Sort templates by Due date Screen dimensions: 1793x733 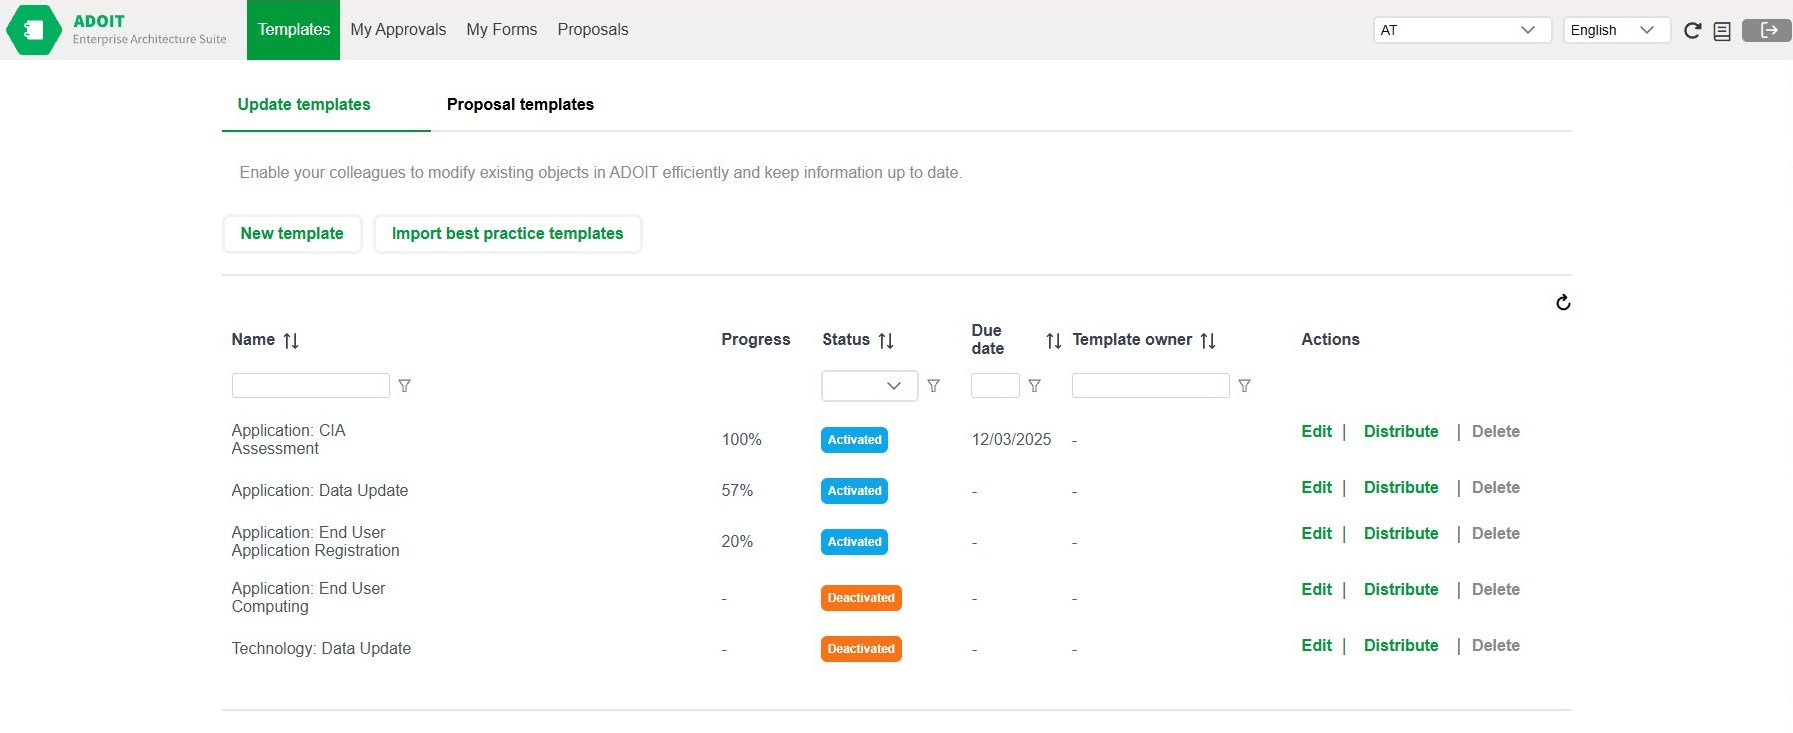coord(1053,341)
